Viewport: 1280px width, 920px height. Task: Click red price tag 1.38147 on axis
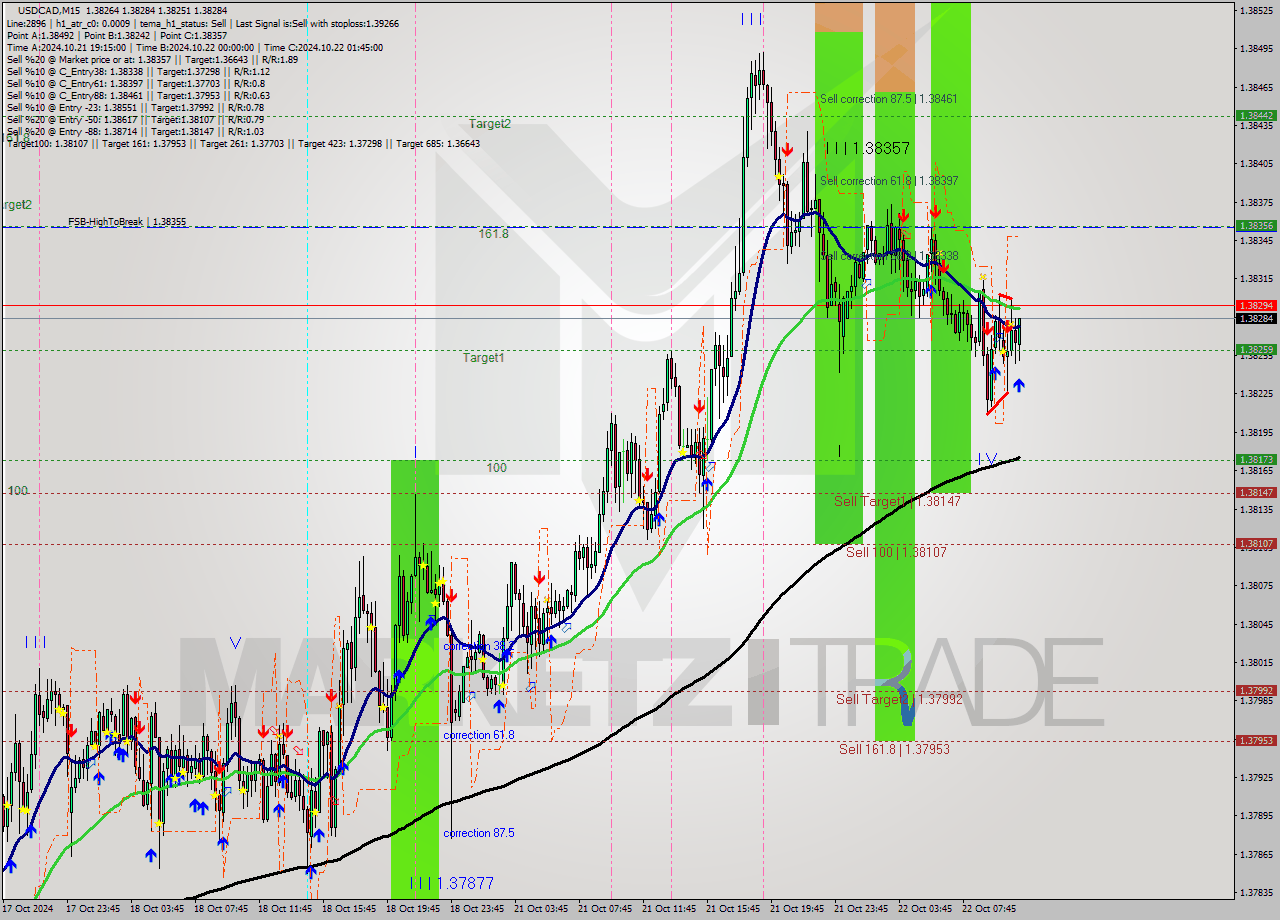[1256, 493]
